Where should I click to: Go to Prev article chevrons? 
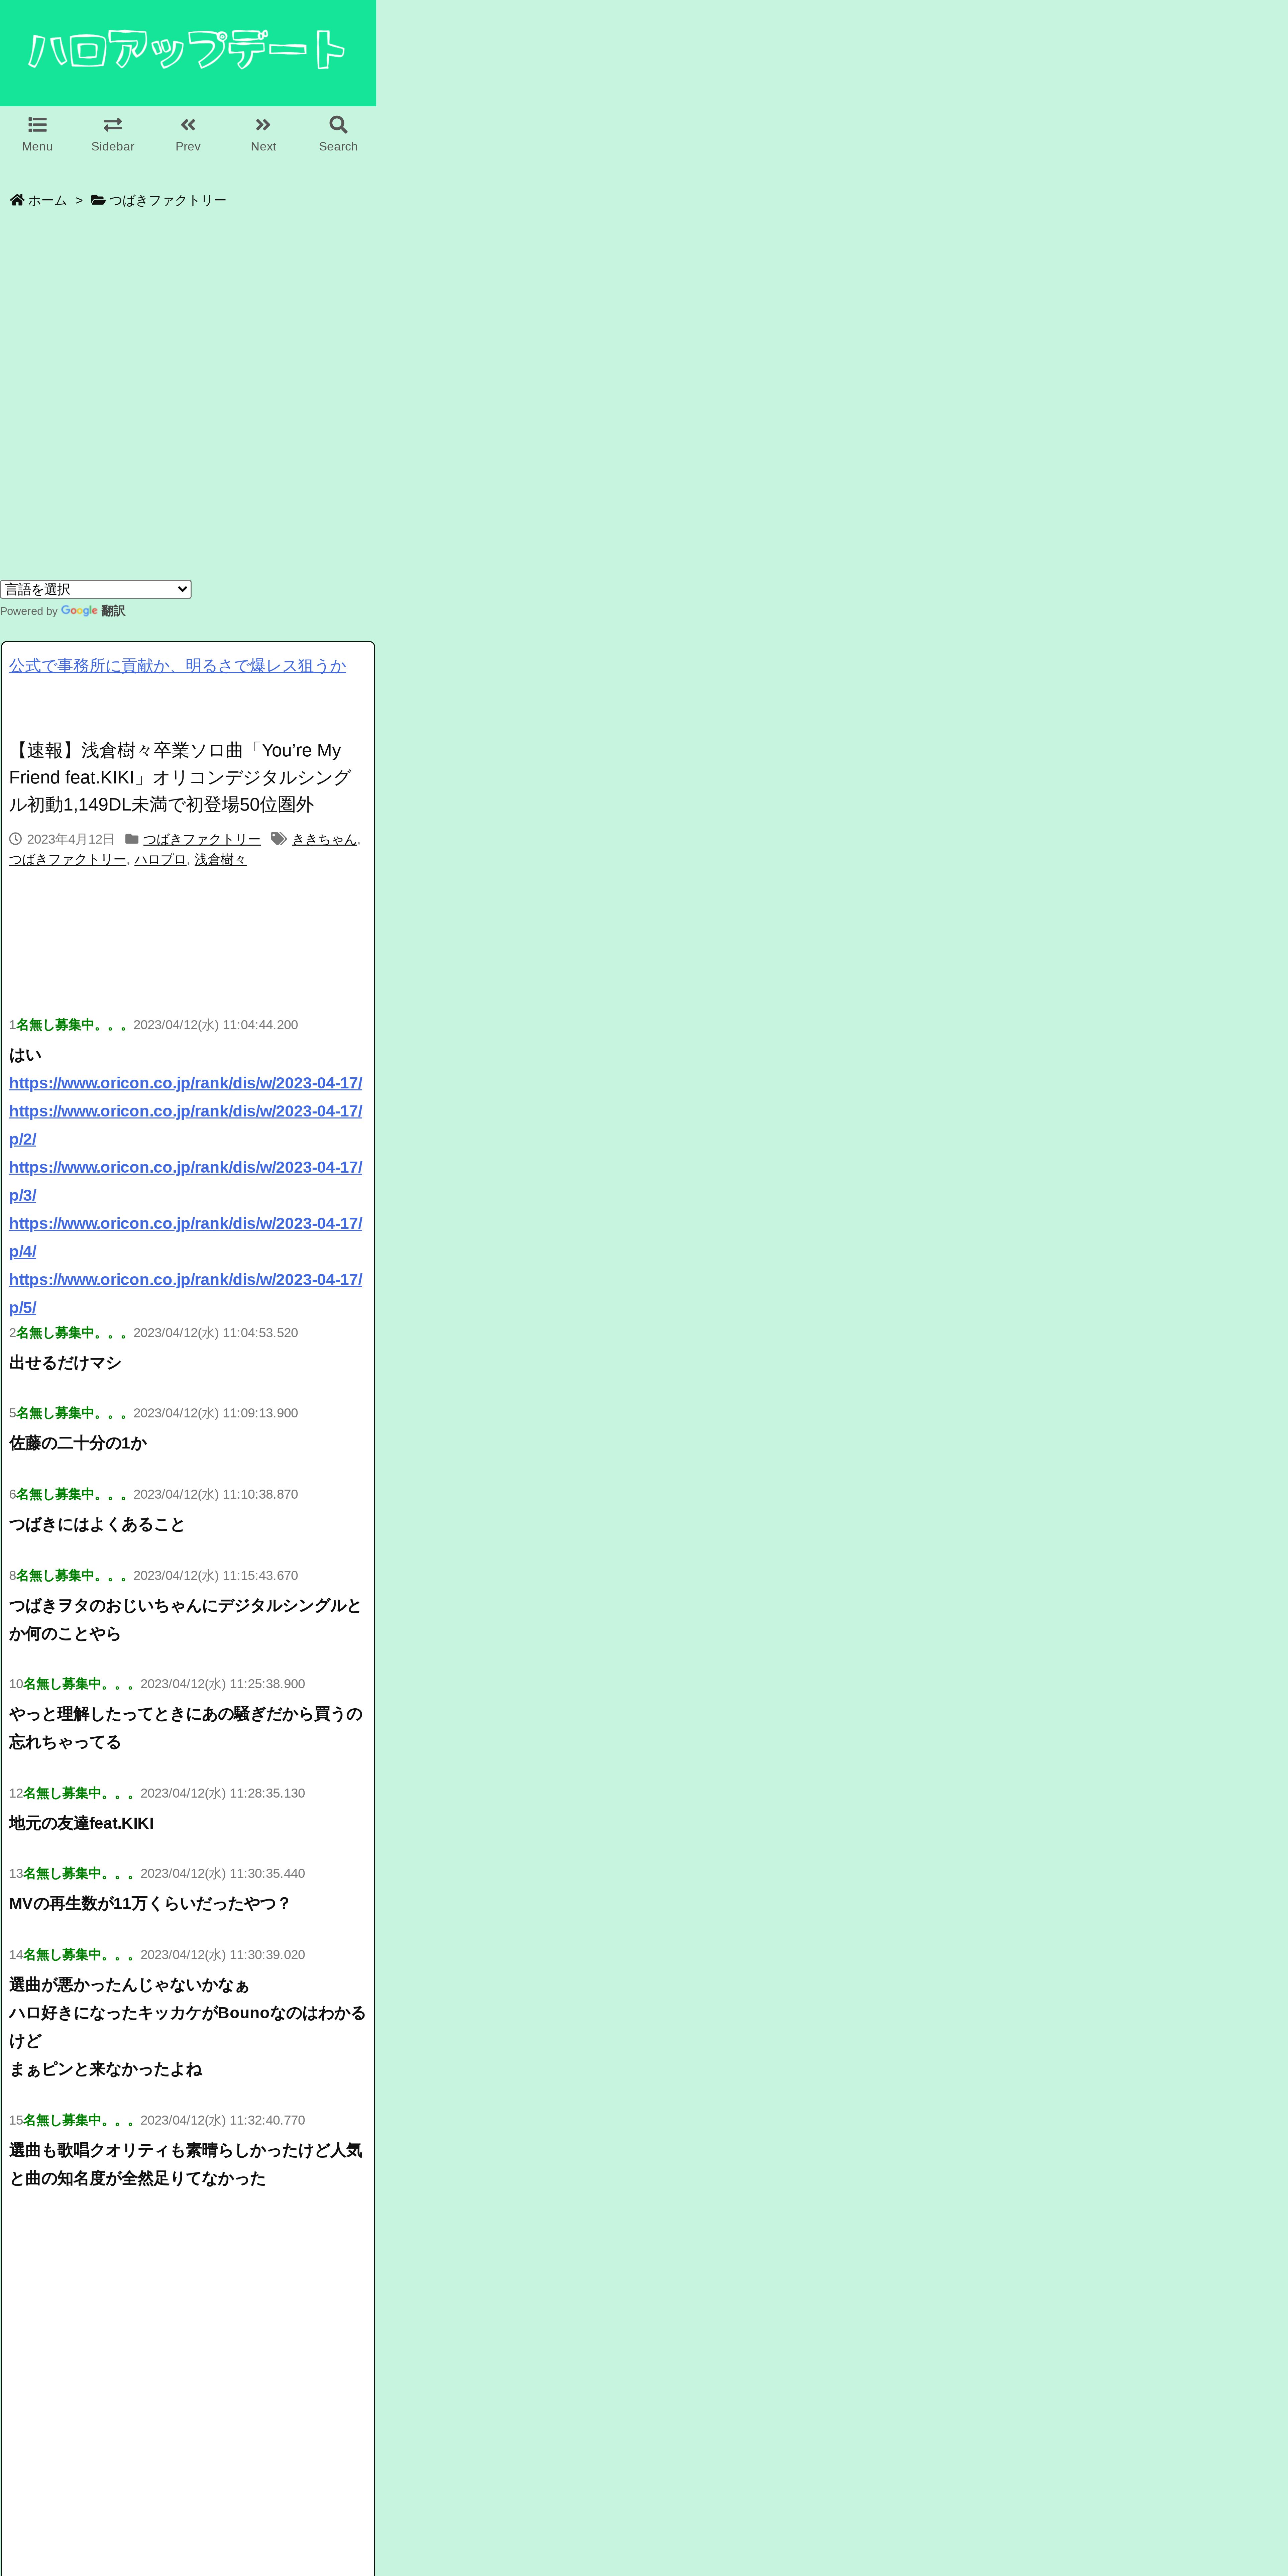click(188, 125)
